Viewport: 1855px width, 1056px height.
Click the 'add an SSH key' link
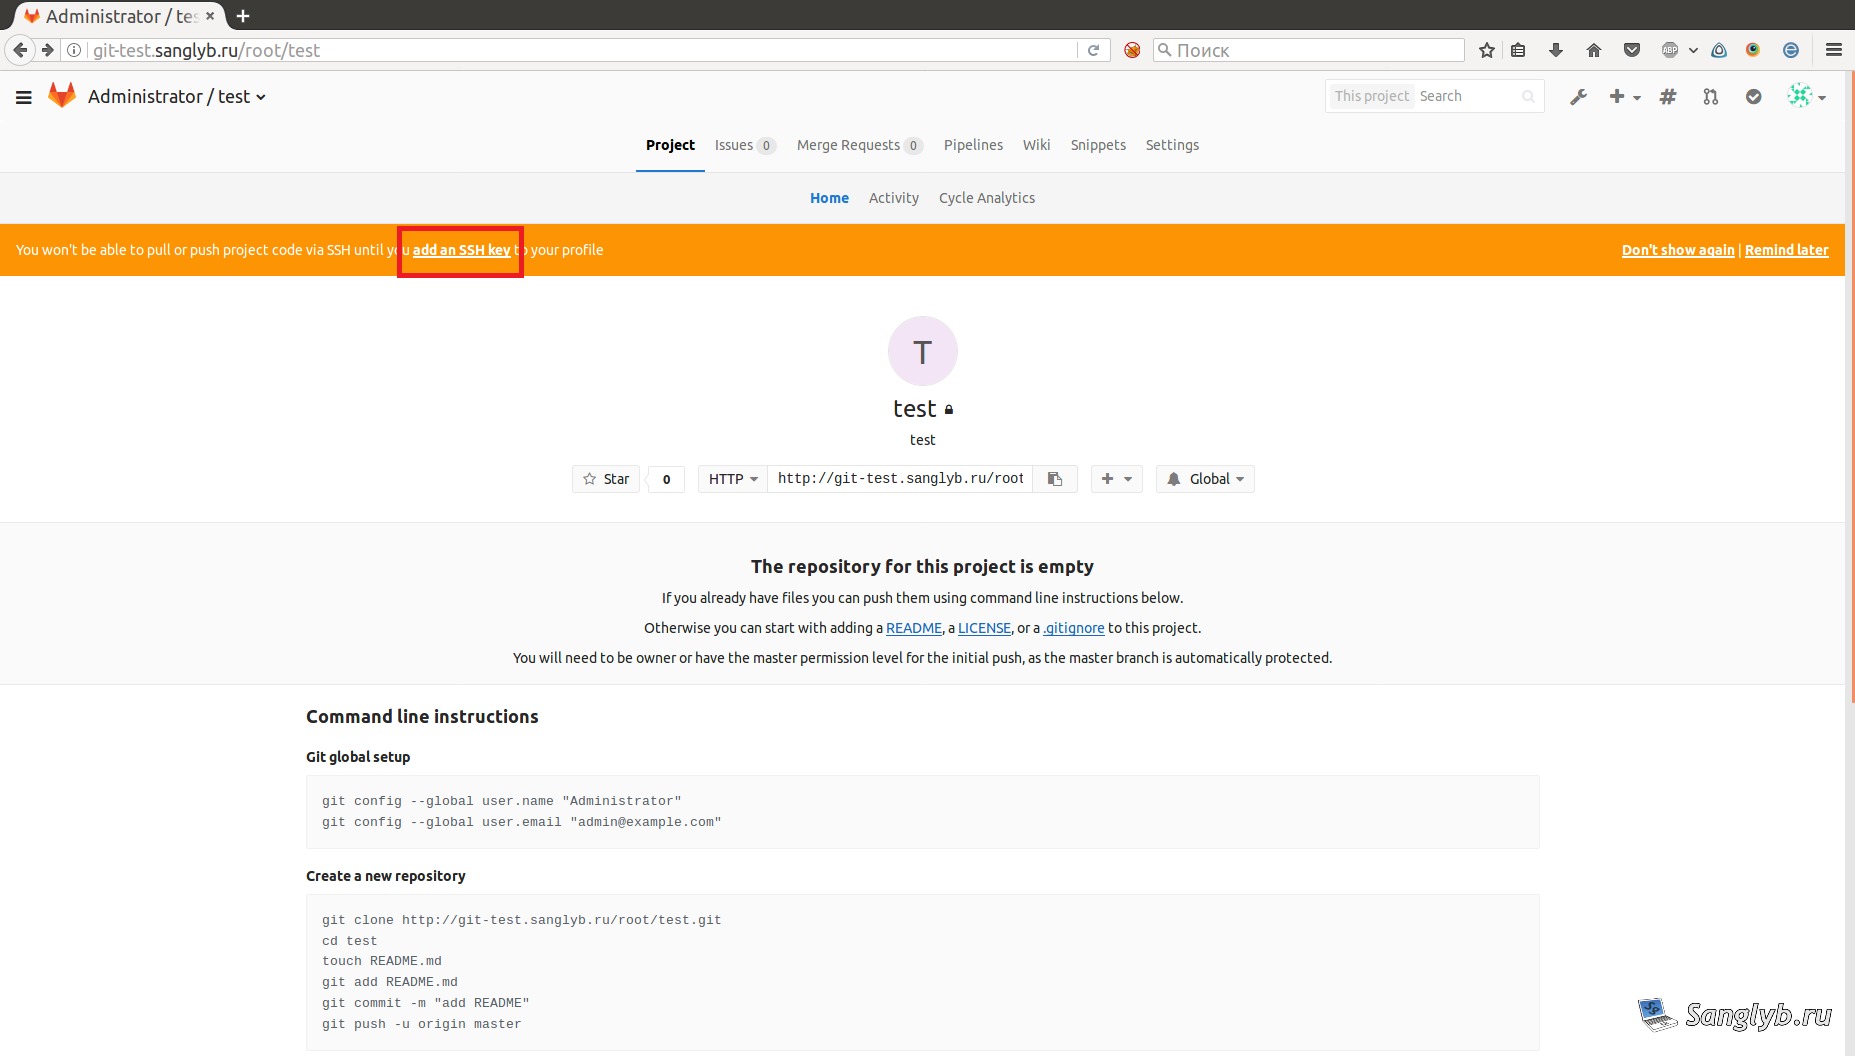[x=461, y=250]
